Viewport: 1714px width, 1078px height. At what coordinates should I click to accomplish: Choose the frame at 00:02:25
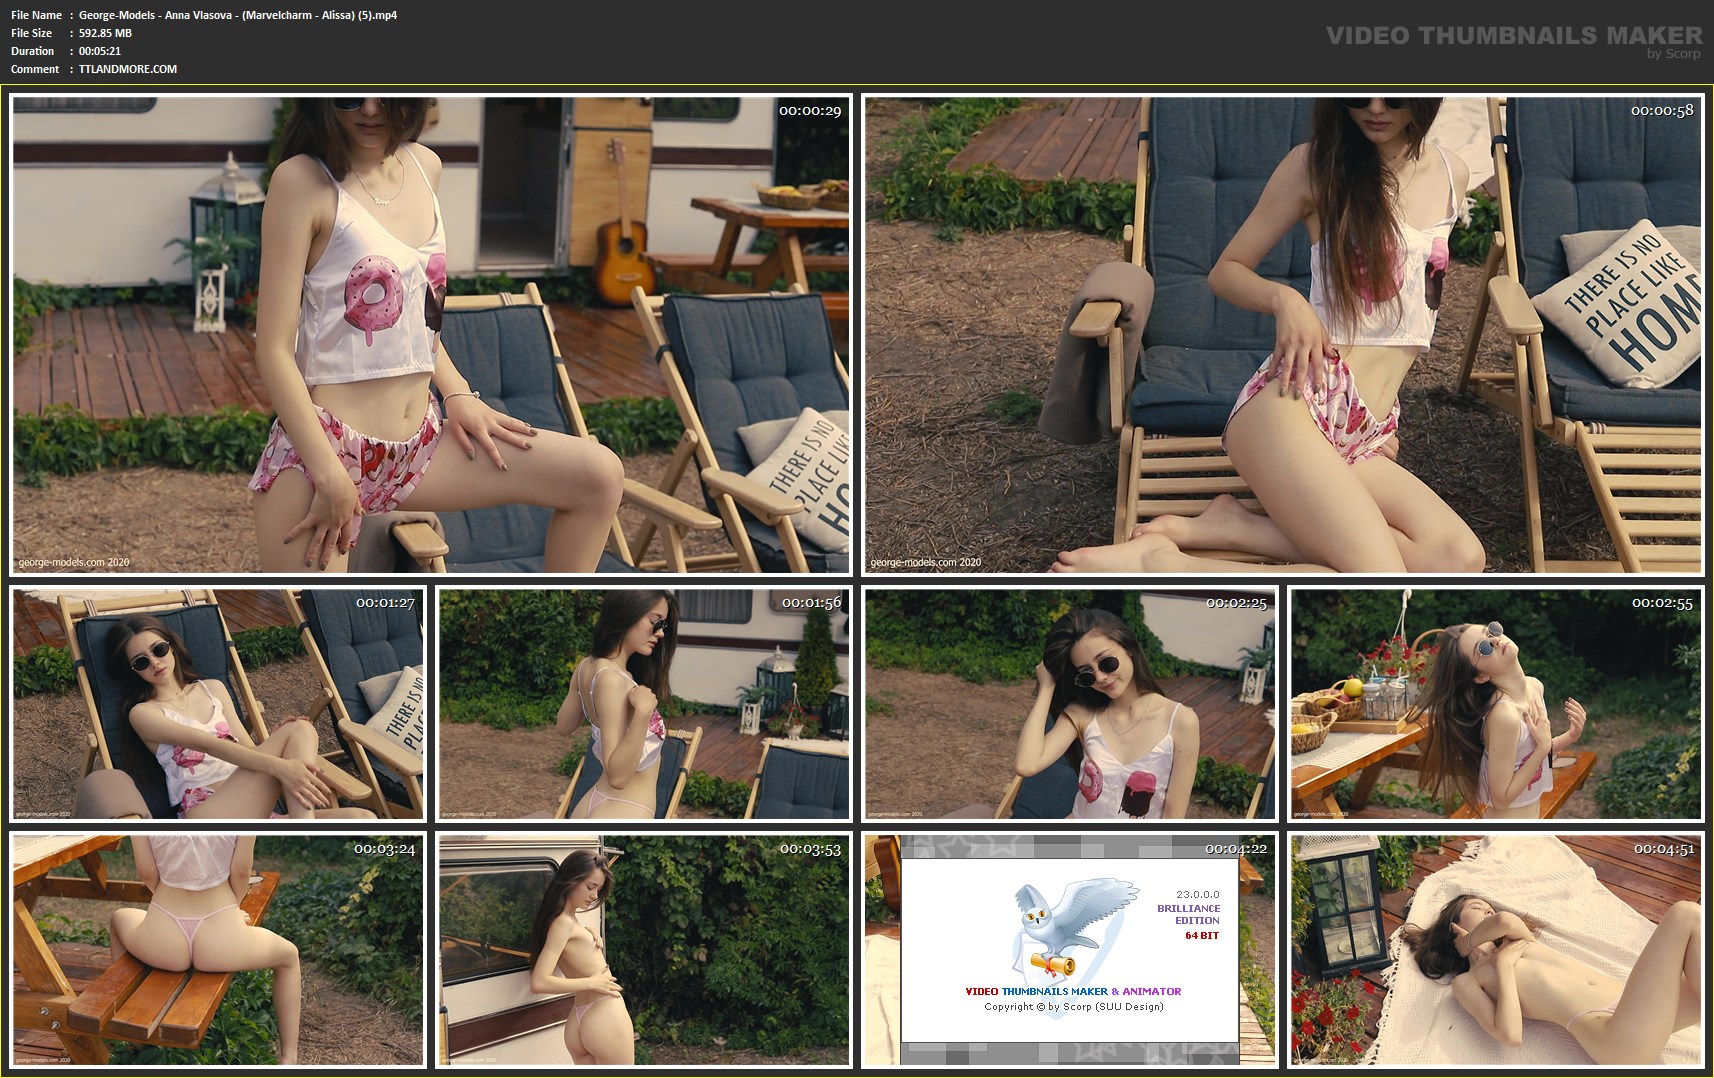pos(1070,703)
